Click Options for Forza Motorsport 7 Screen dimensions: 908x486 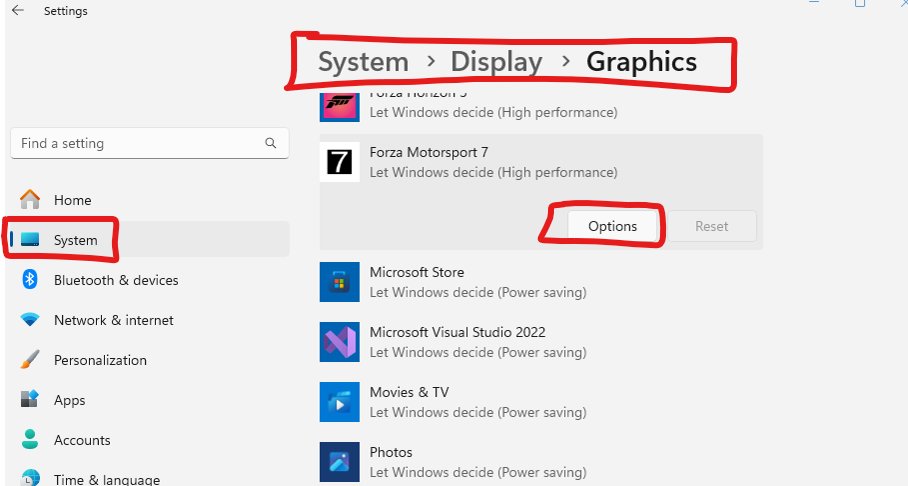pos(612,226)
